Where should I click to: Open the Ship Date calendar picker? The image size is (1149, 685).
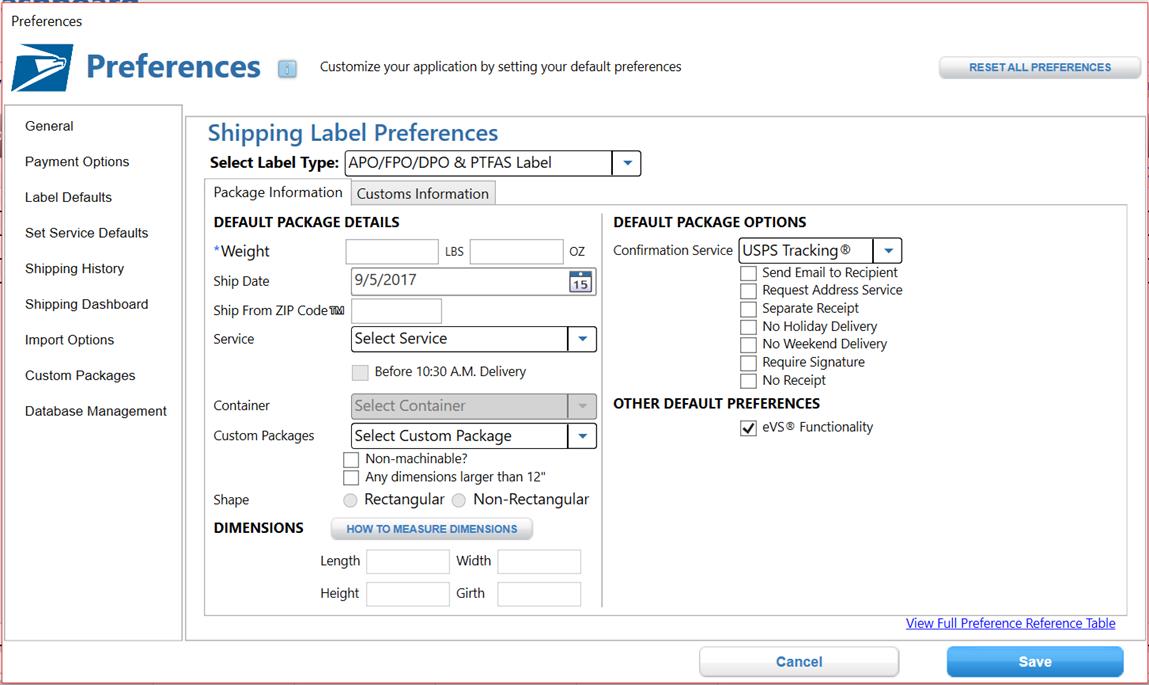[x=581, y=282]
